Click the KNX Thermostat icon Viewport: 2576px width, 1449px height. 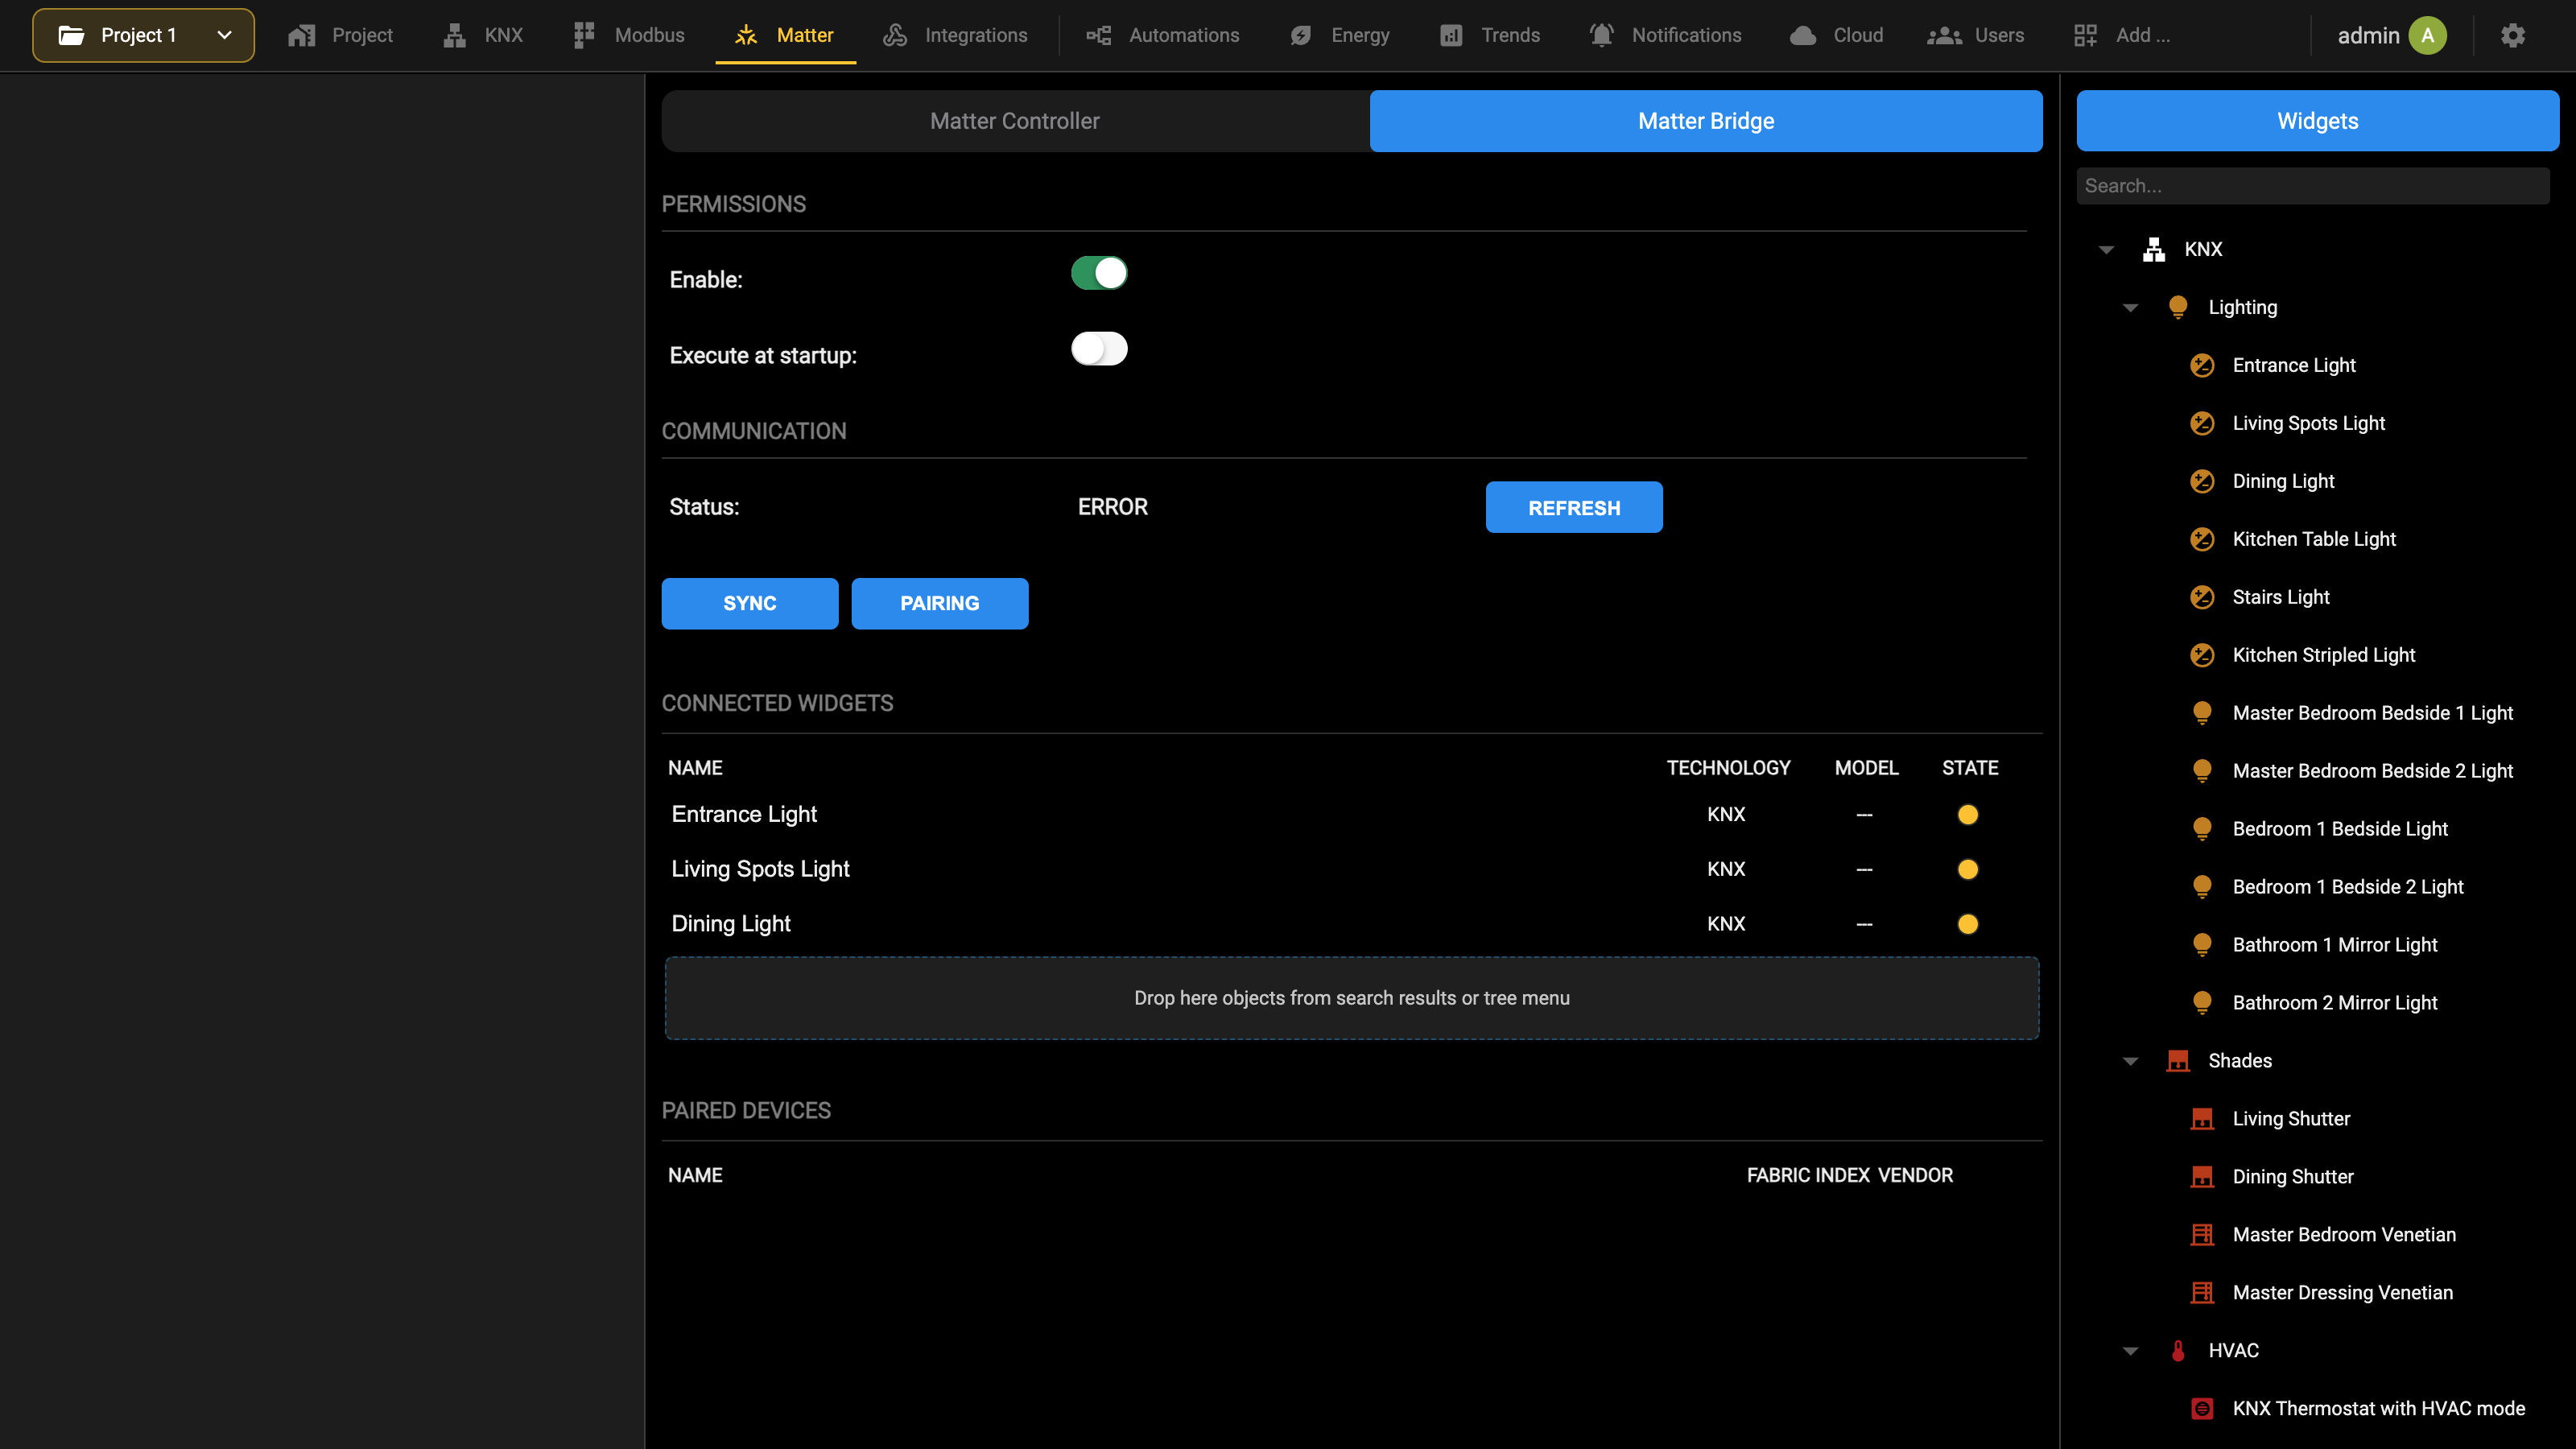pos(2202,1409)
